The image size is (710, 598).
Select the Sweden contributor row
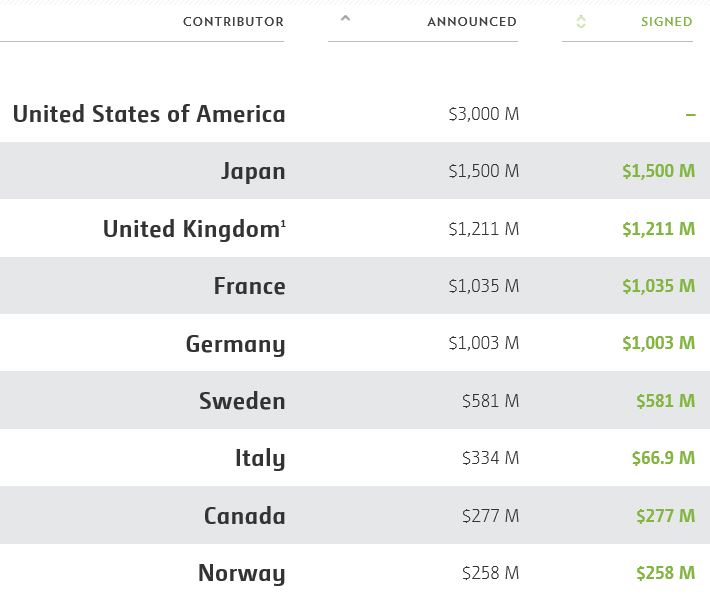(x=242, y=401)
